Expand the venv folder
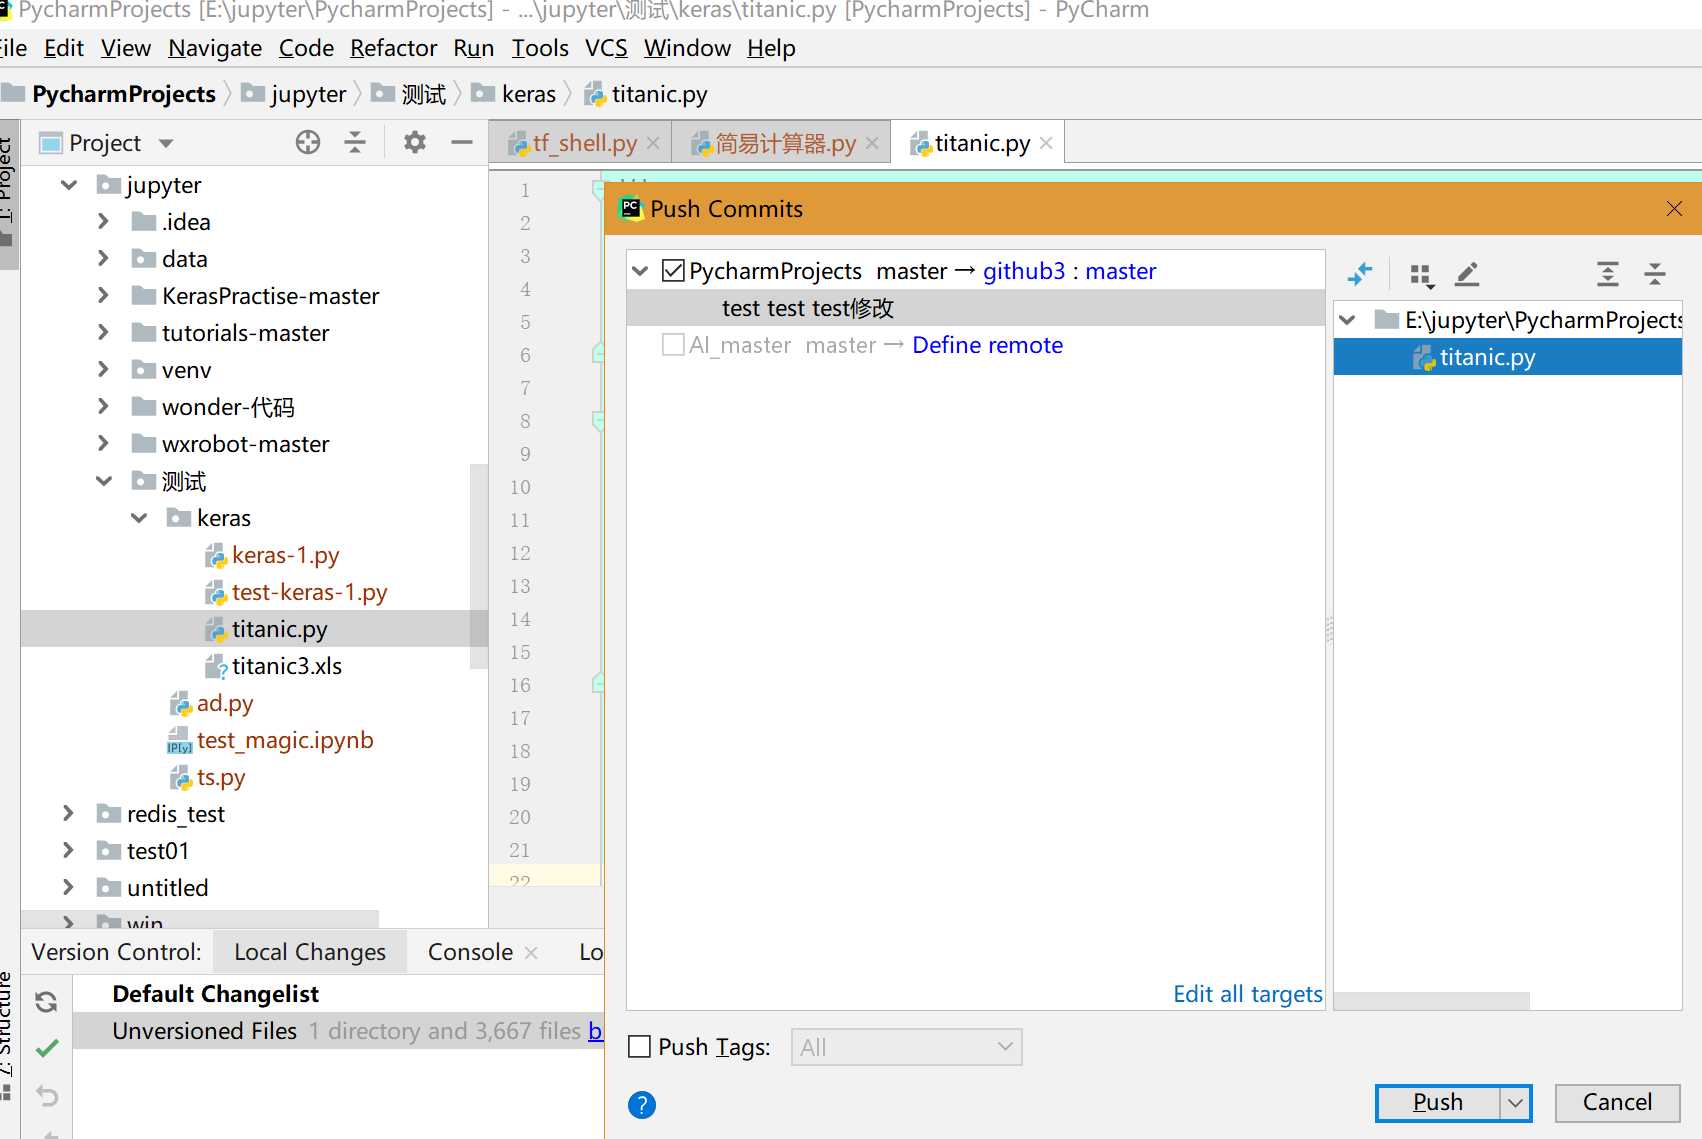Screen dimensions: 1702x1139 (103, 370)
